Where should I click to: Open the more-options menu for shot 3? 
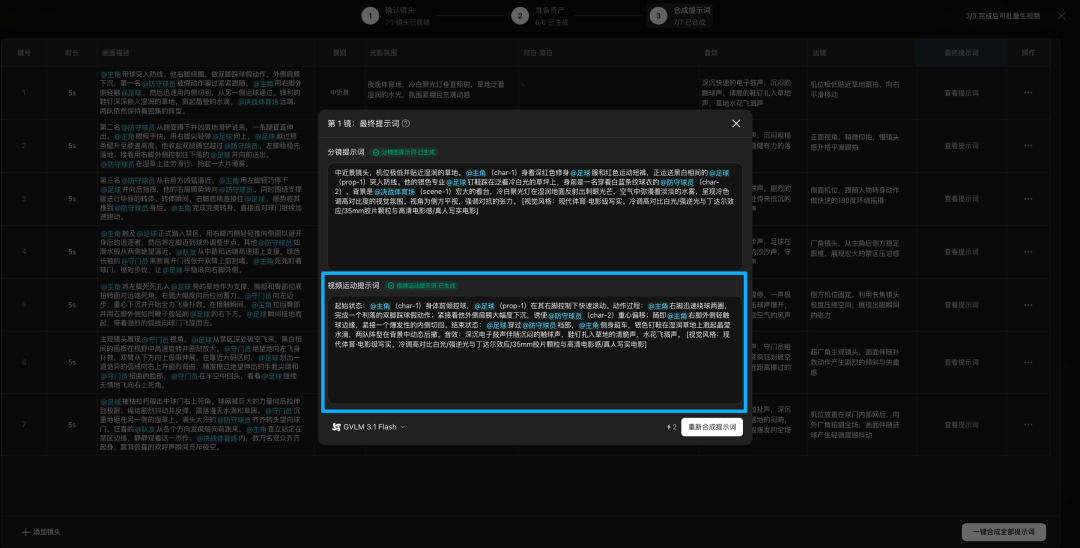(1028, 199)
